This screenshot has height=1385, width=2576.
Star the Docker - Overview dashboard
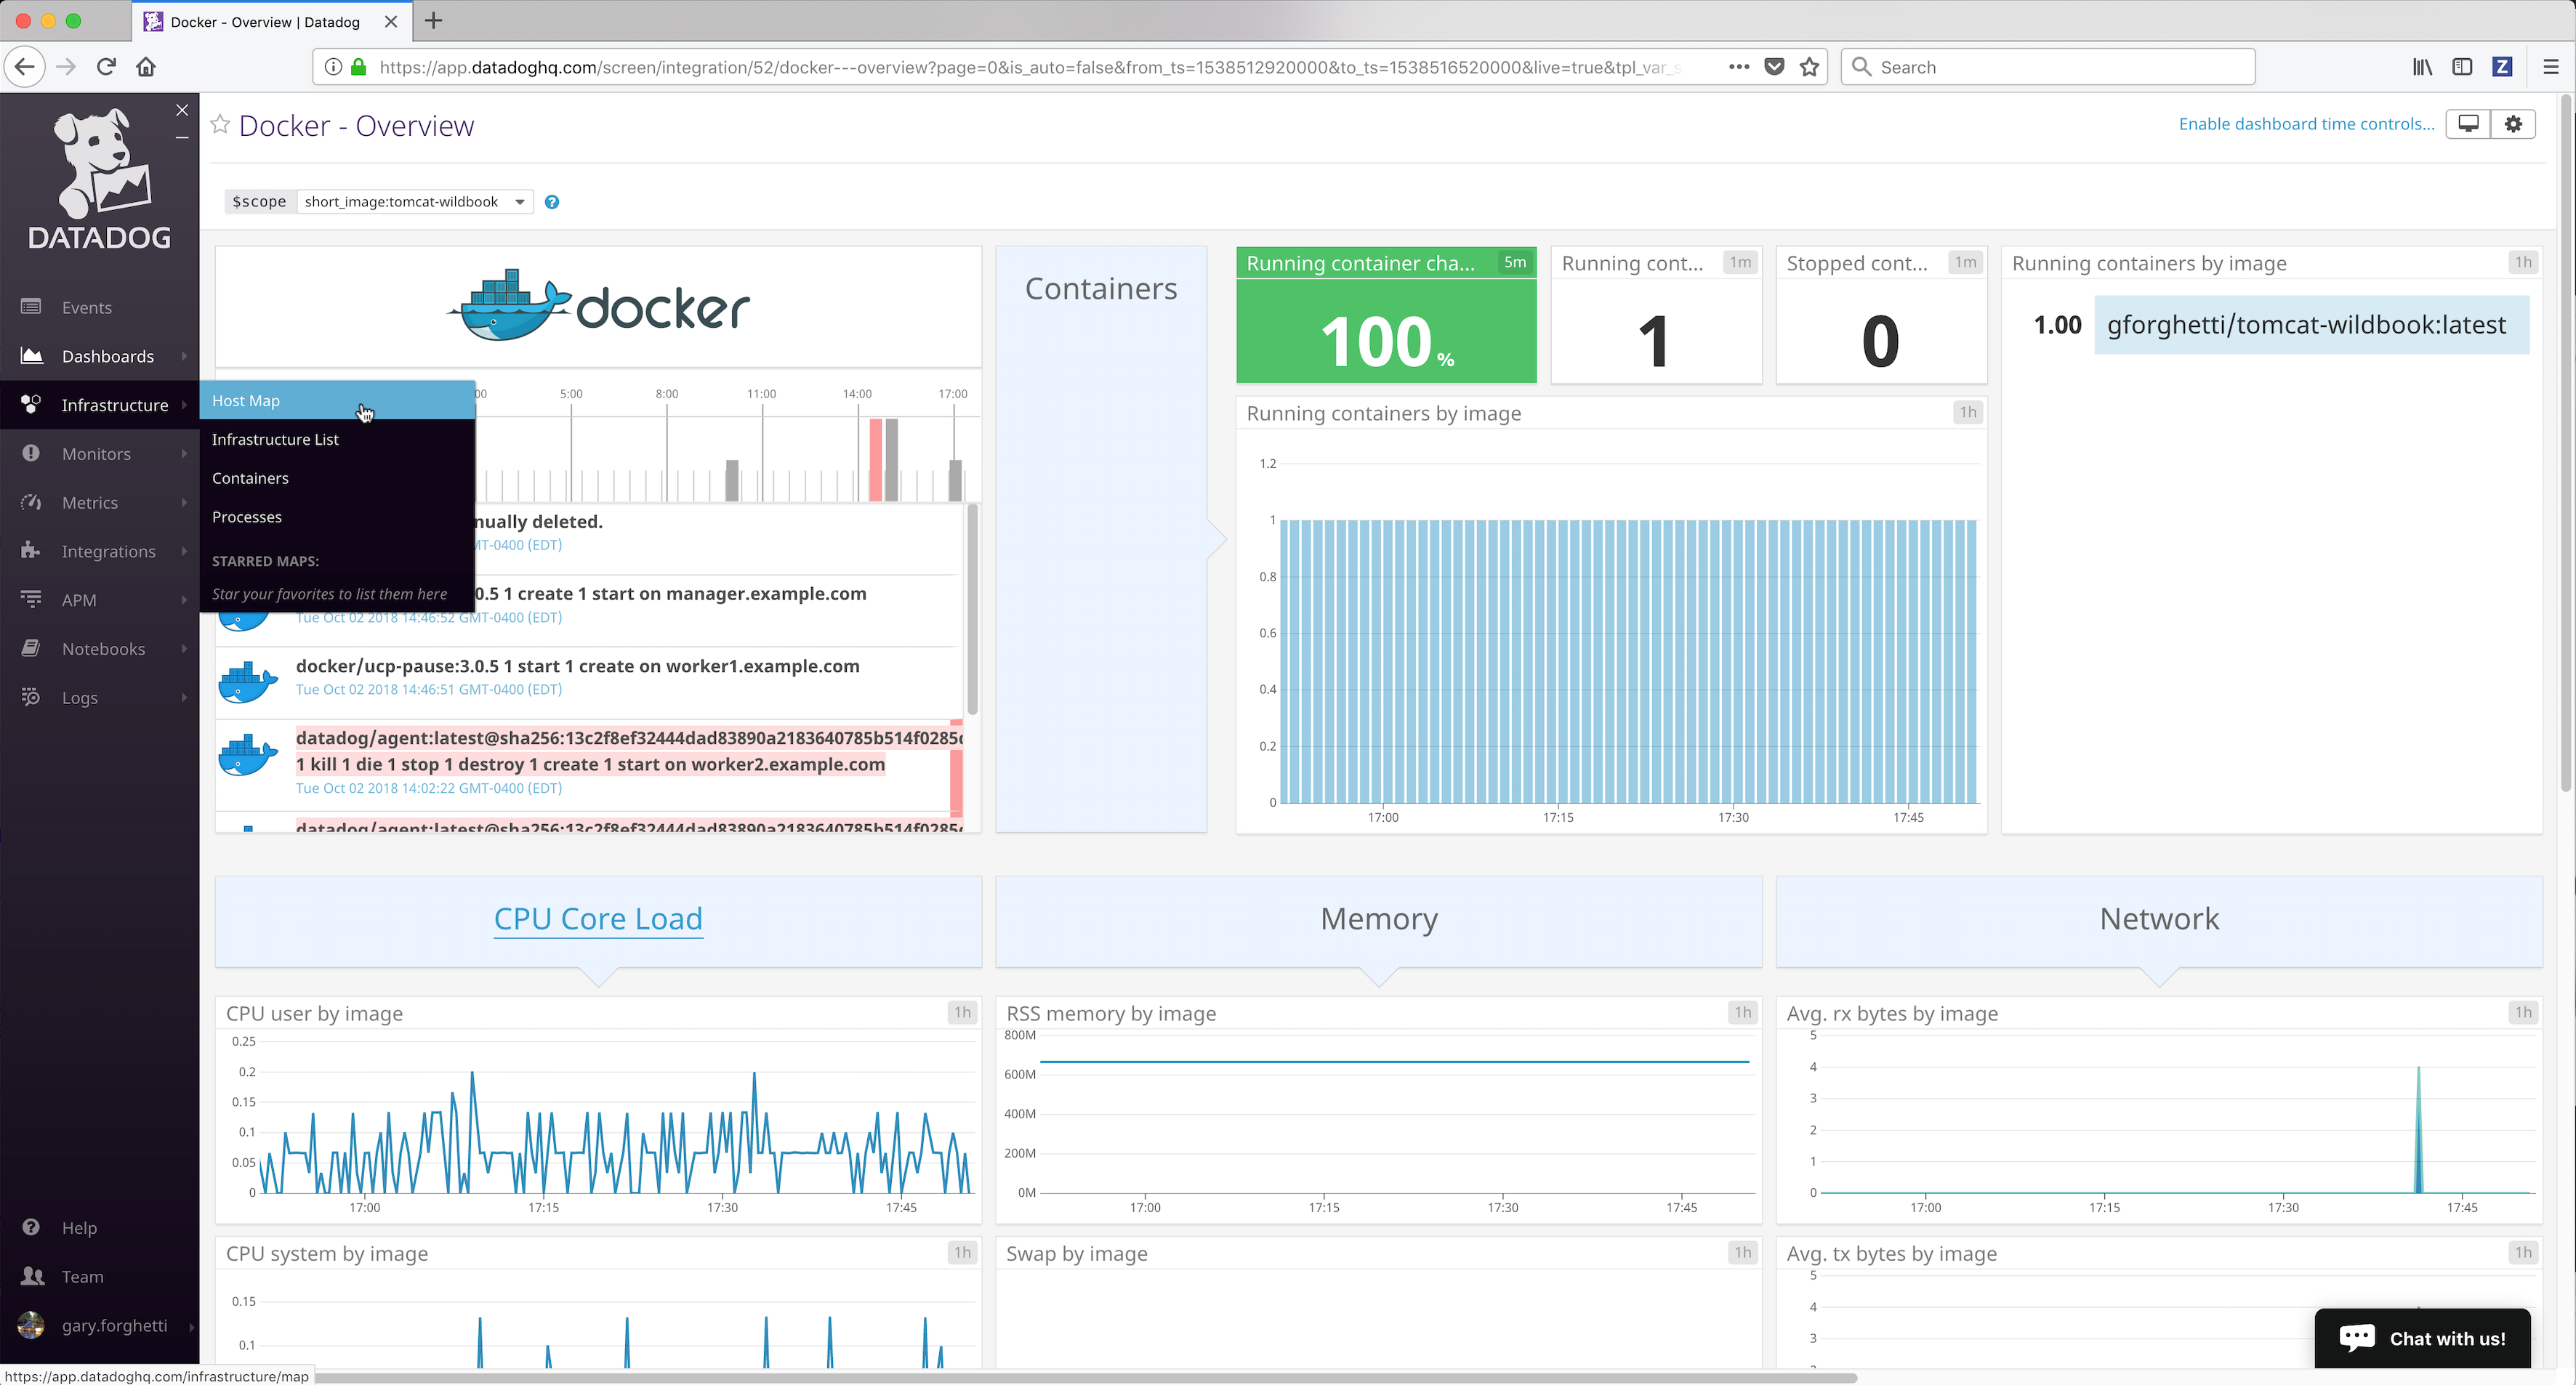220,124
